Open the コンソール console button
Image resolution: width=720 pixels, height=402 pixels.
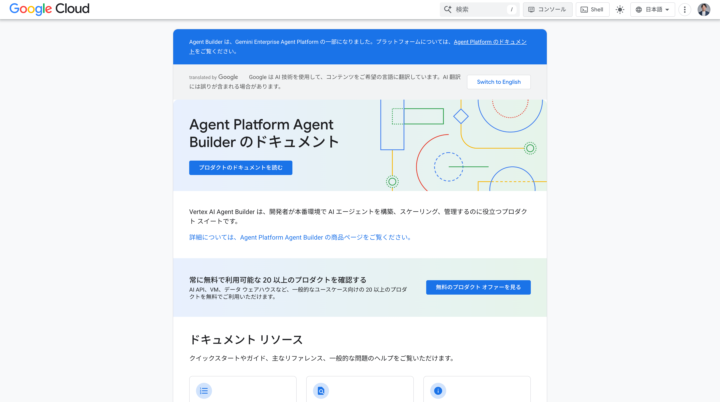[547, 9]
